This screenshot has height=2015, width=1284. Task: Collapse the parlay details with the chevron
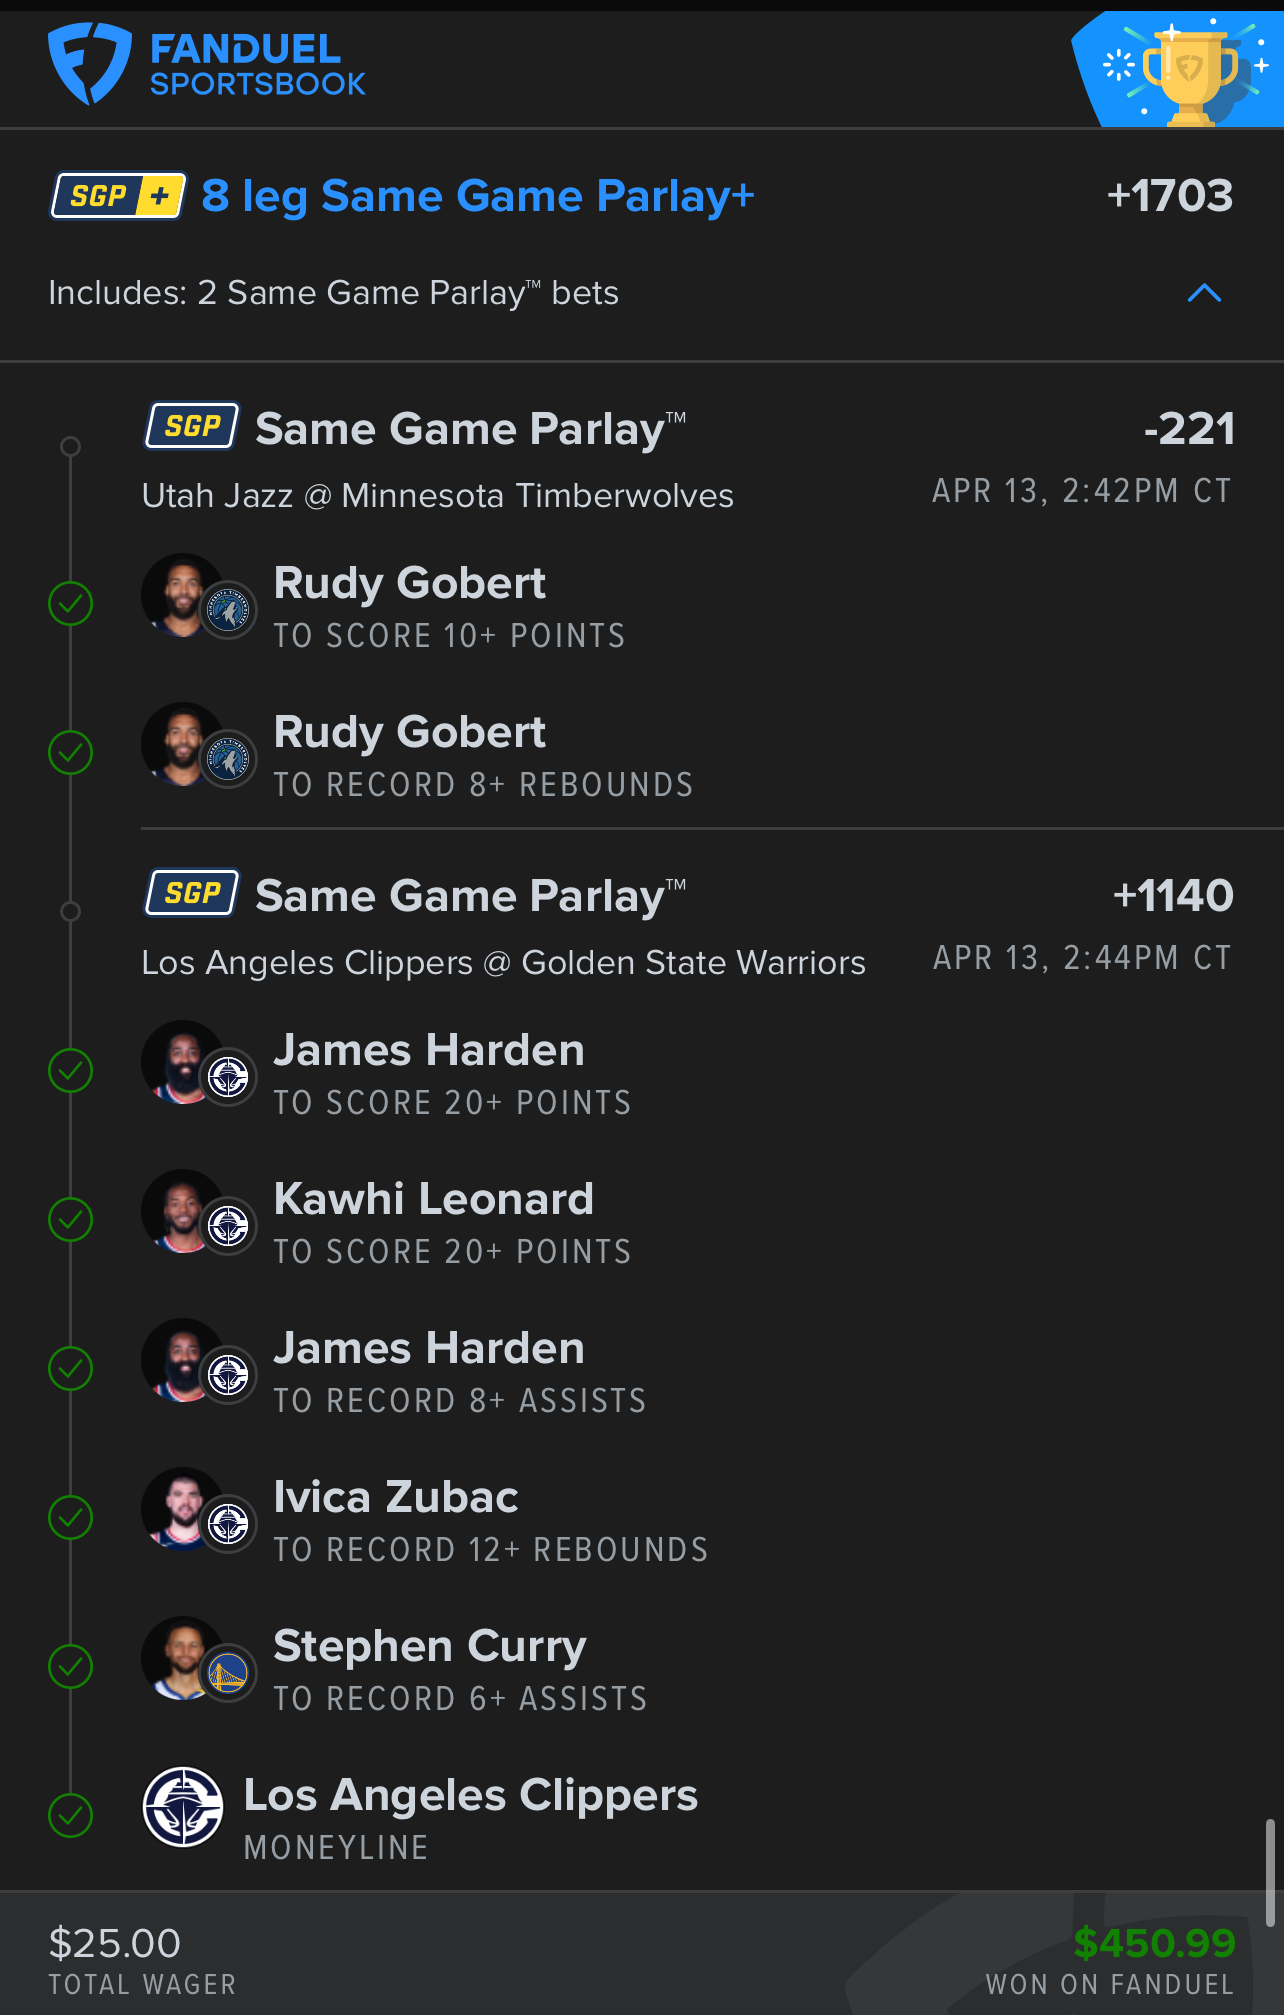click(1204, 293)
